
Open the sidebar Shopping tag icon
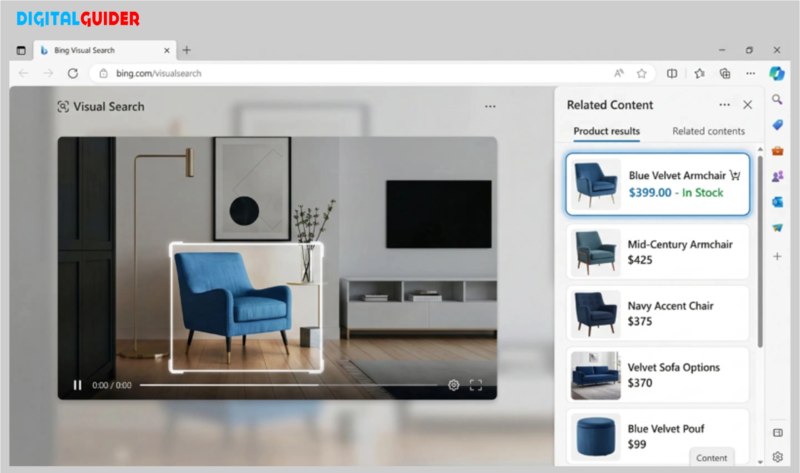(777, 125)
